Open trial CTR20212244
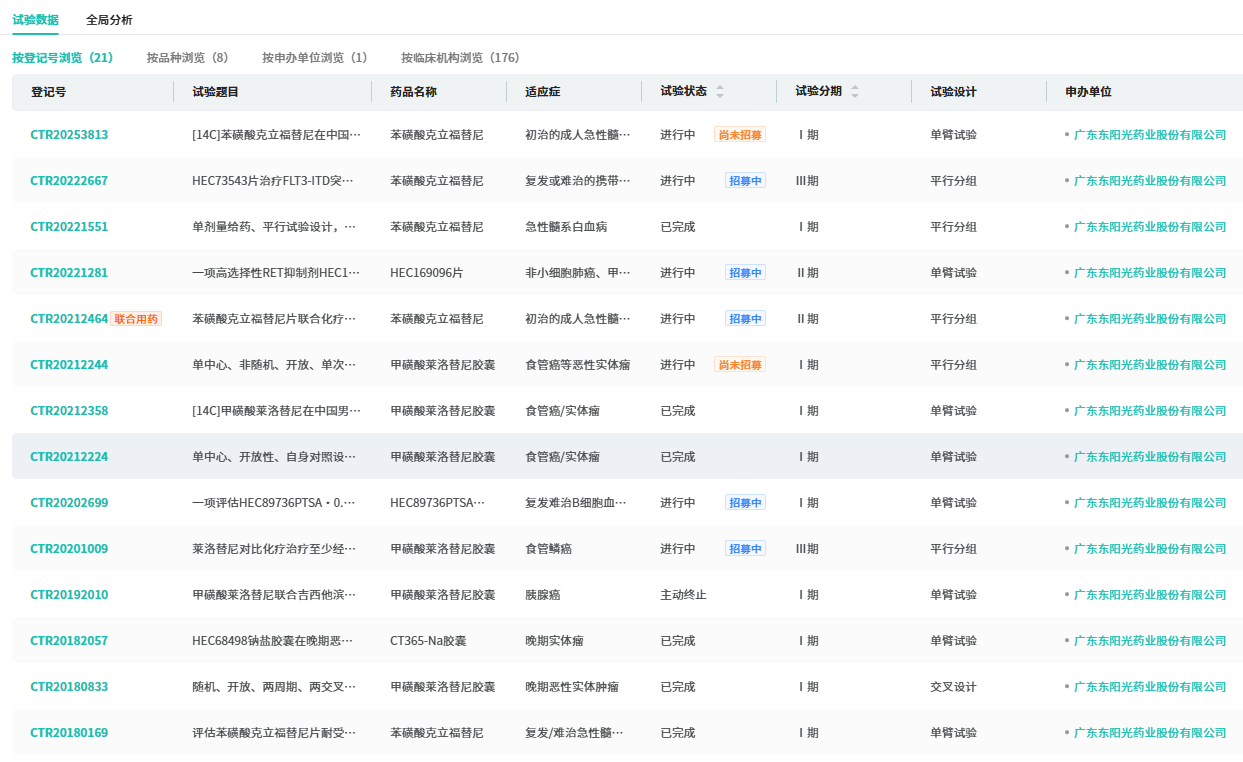This screenshot has height=762, width=1243. pyautogui.click(x=69, y=365)
